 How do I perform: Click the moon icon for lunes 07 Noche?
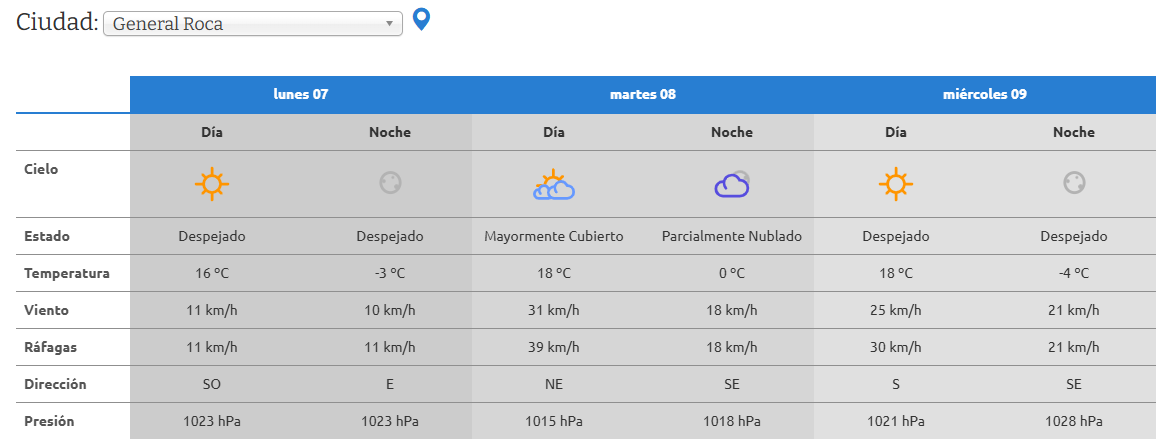click(x=390, y=182)
